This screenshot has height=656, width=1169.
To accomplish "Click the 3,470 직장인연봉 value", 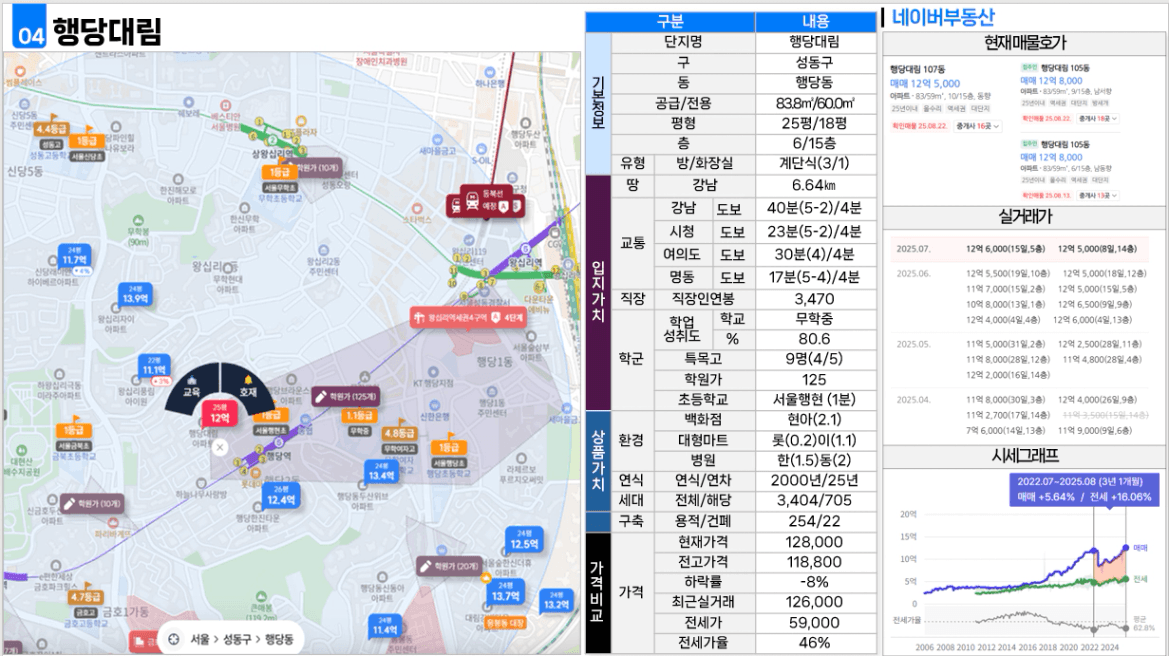I will pyautogui.click(x=815, y=299).
